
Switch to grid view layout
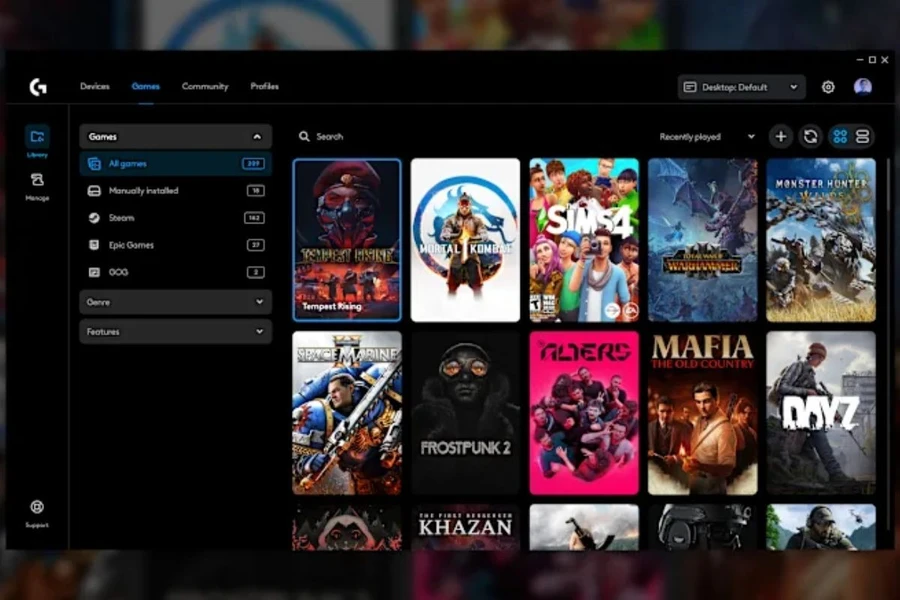840,137
